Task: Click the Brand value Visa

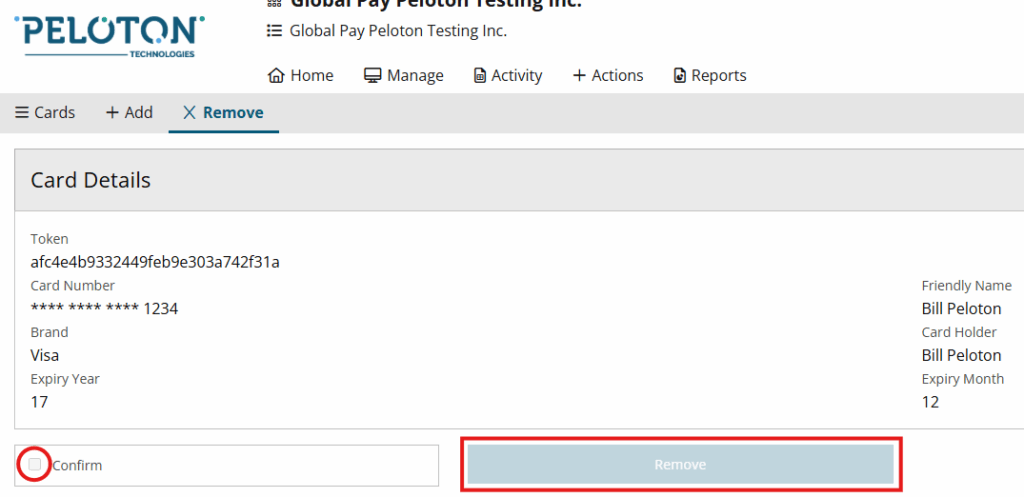Action: point(45,355)
